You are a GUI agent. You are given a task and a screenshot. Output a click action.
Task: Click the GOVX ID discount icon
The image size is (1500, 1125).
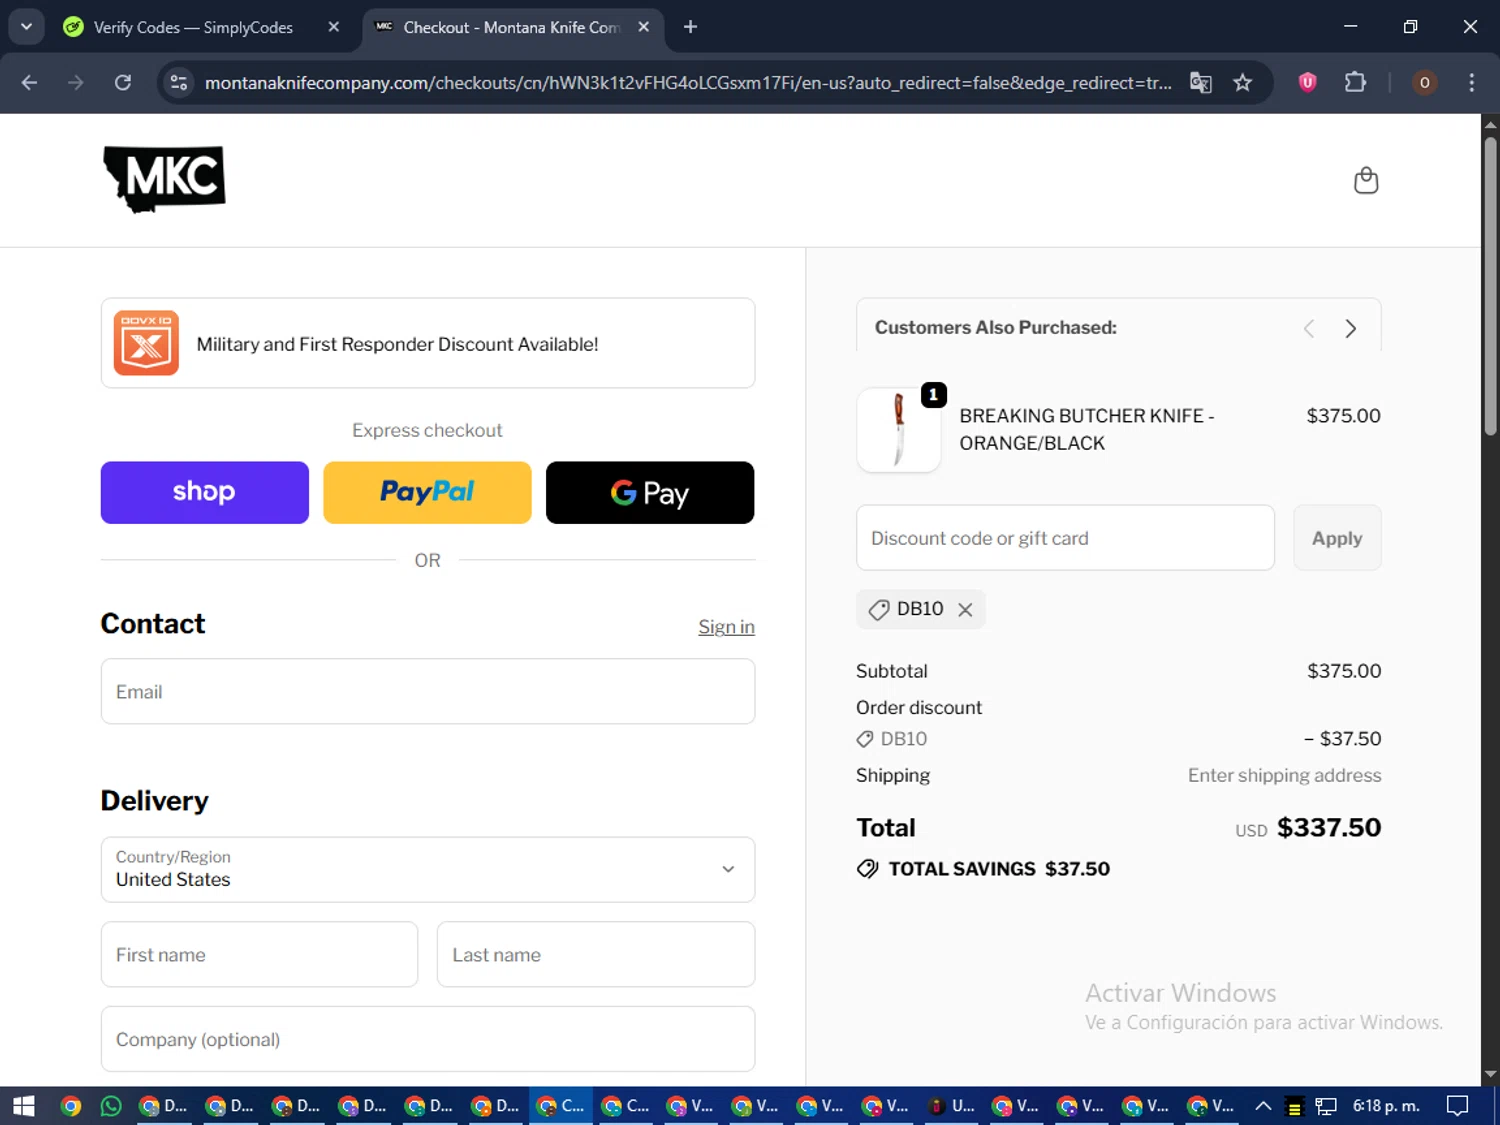click(x=146, y=343)
